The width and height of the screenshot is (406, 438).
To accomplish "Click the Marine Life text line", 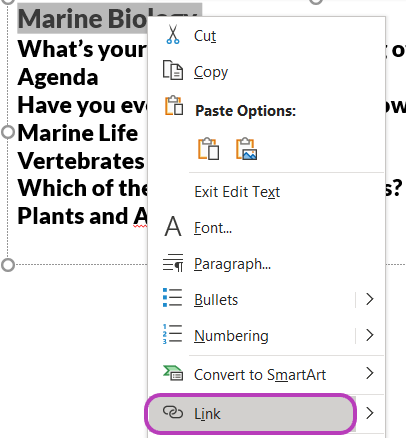I will tap(78, 133).
